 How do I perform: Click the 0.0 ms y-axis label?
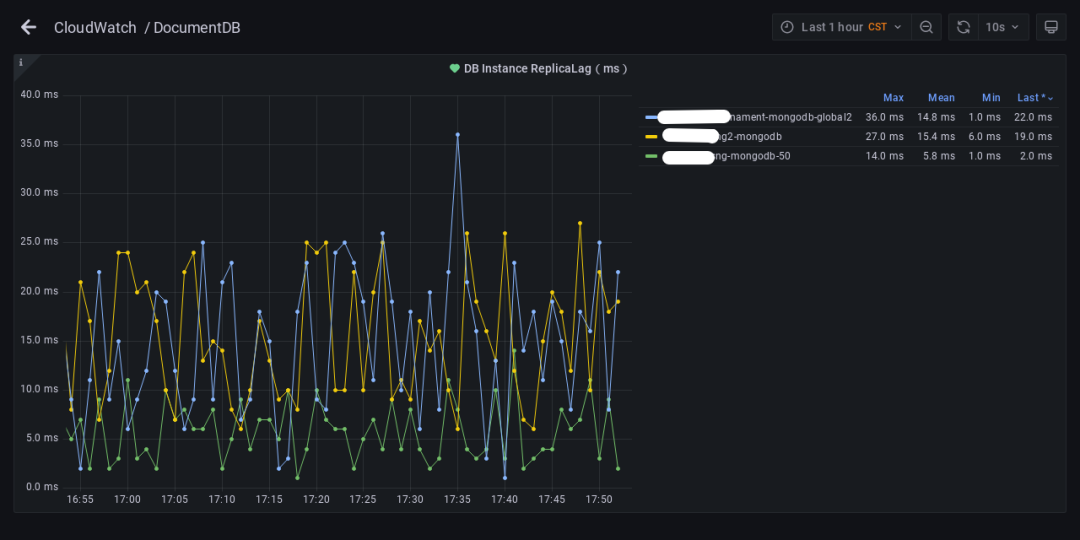(43, 487)
